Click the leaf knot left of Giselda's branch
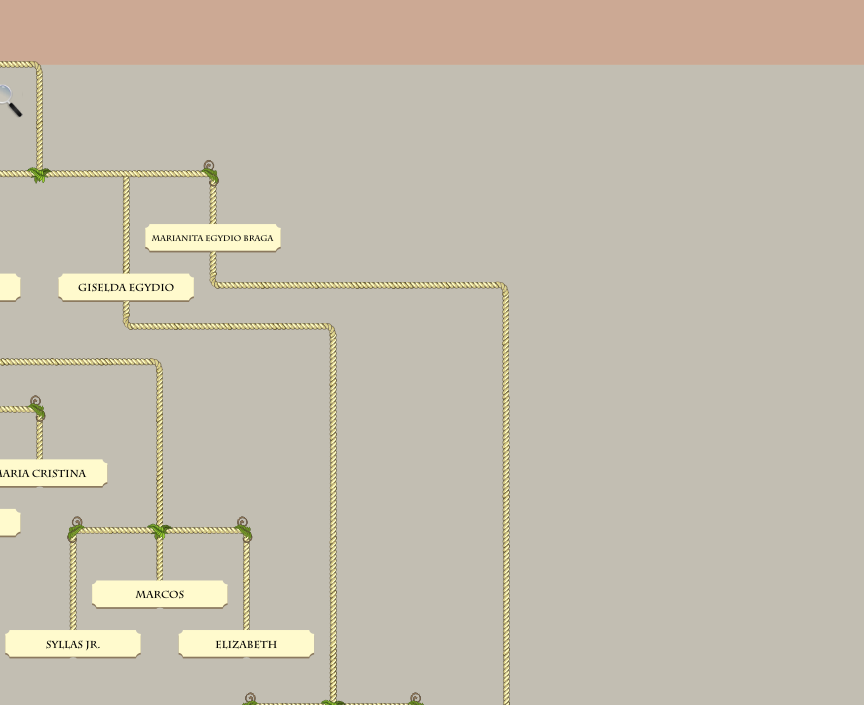864x705 pixels. pyautogui.click(x=39, y=175)
